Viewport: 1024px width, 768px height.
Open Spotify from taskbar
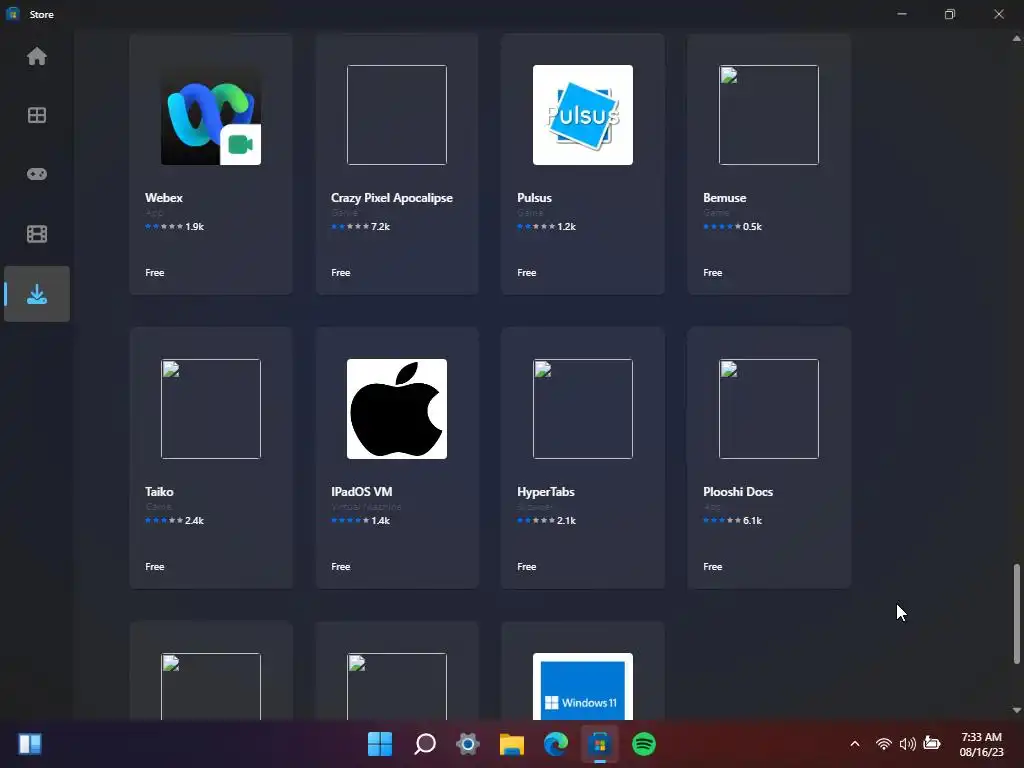644,744
